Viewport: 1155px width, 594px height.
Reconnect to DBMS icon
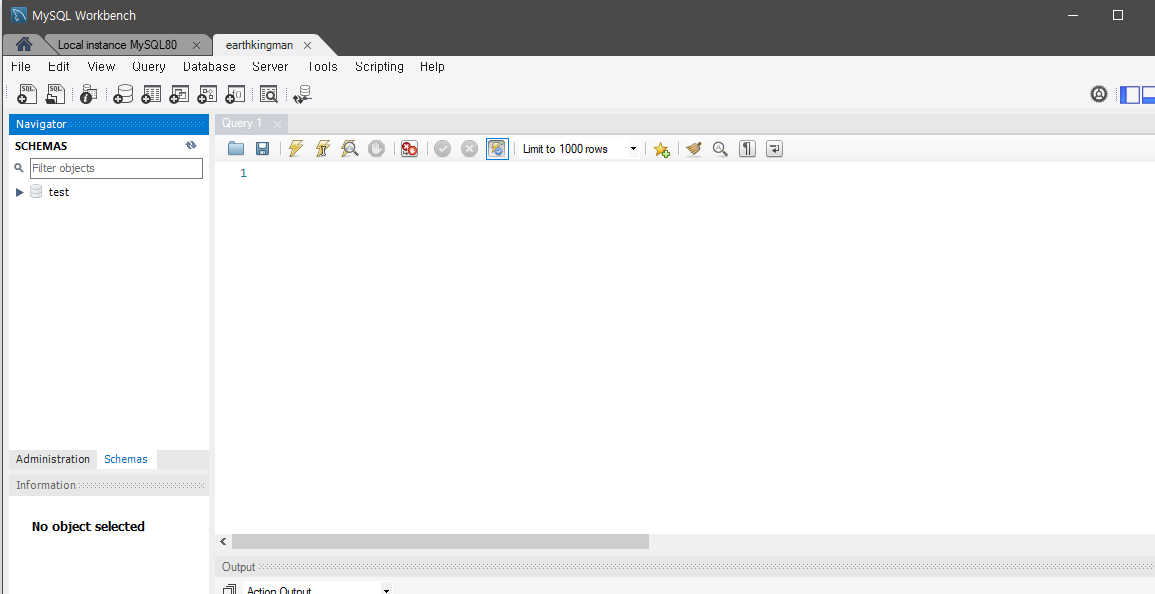[x=303, y=94]
